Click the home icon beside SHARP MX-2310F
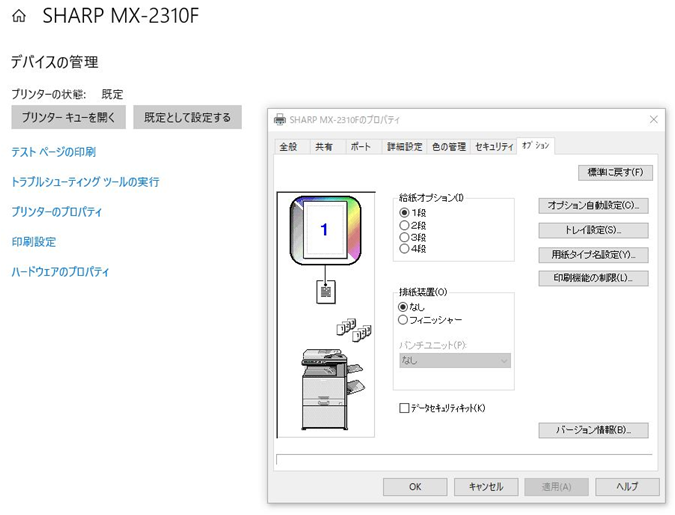The width and height of the screenshot is (675, 515). [19, 16]
